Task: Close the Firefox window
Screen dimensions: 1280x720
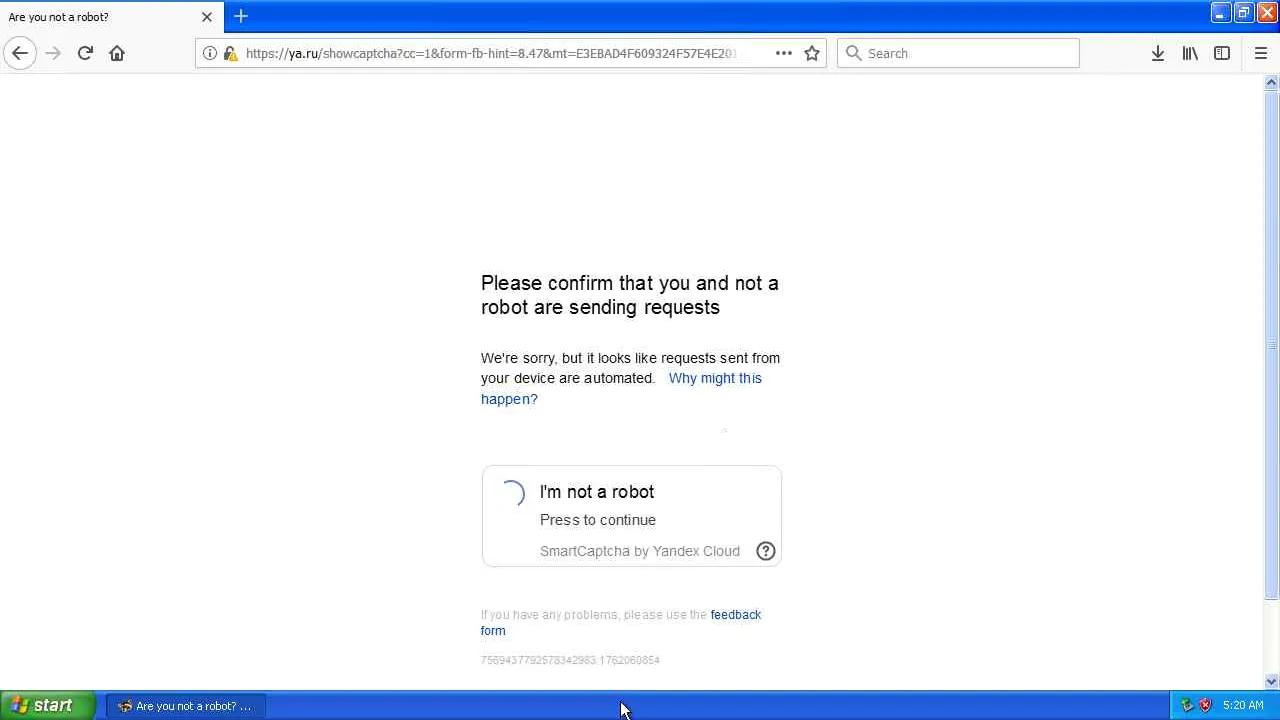Action: click(x=1266, y=13)
